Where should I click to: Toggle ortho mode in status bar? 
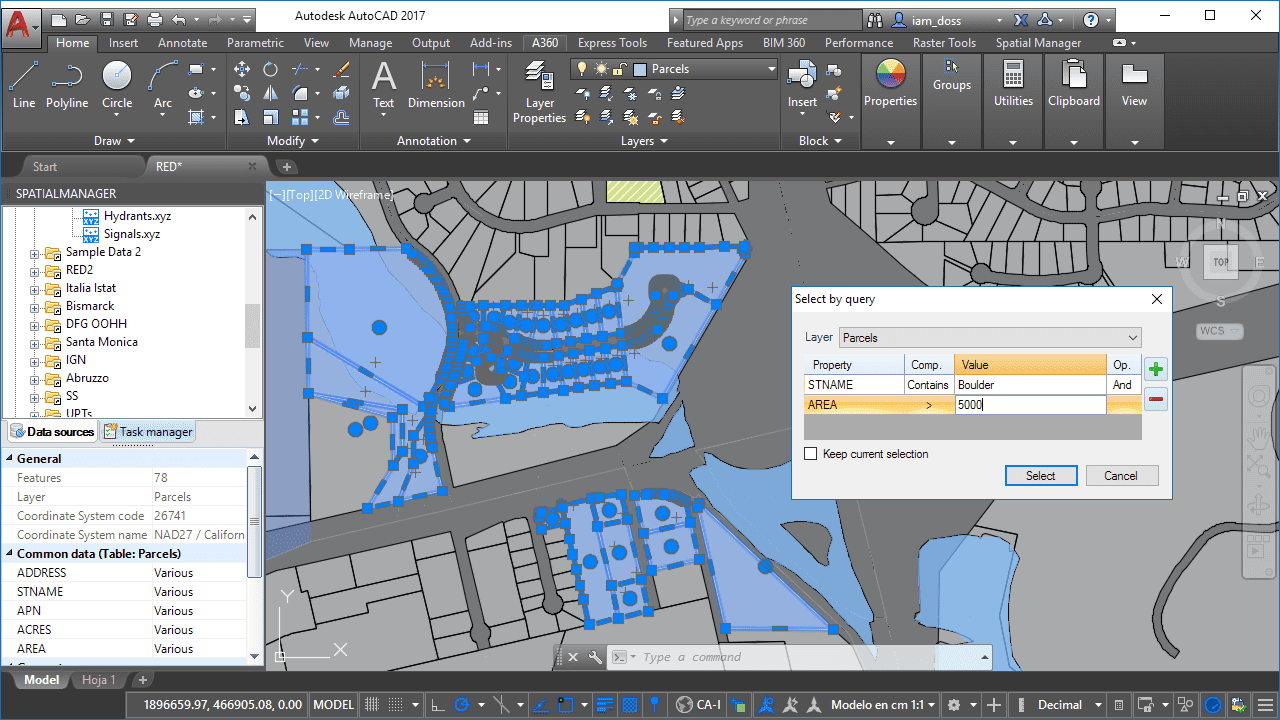pos(438,705)
